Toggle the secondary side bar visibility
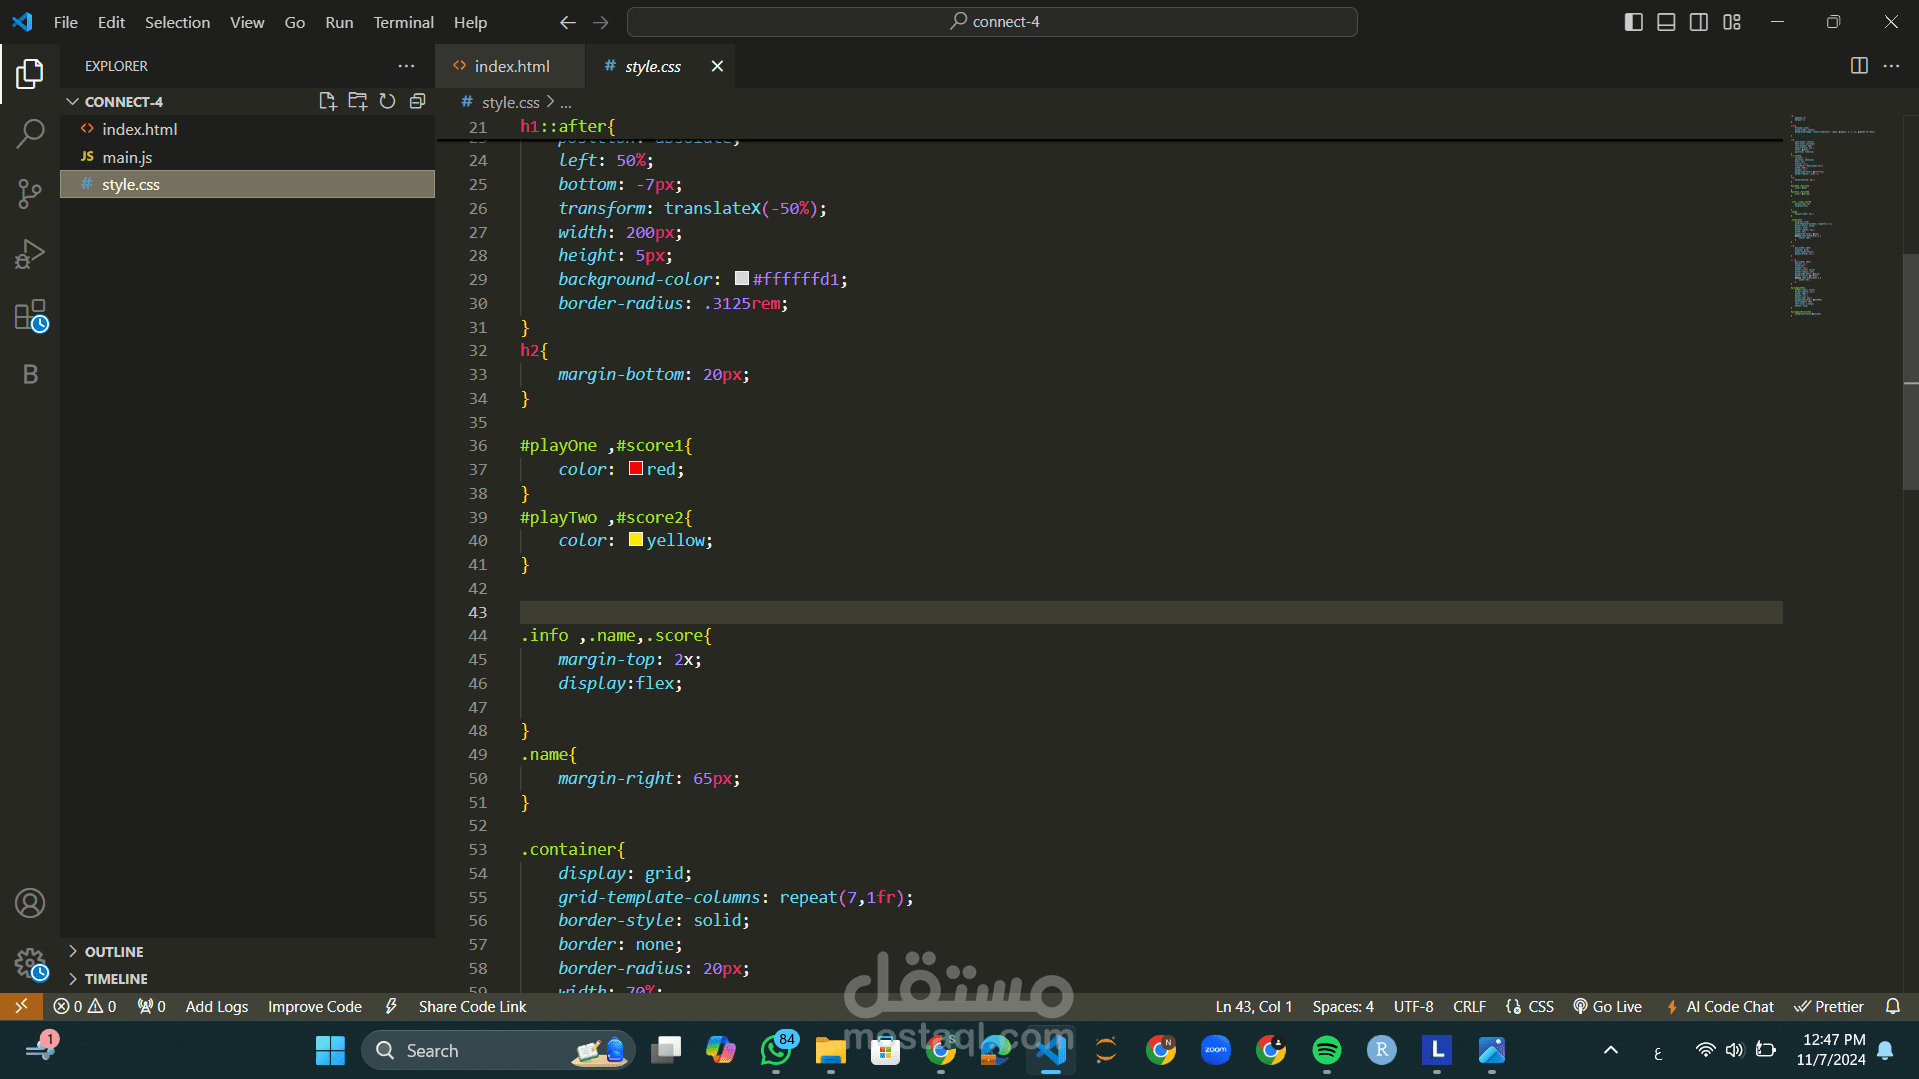1919x1079 pixels. (x=1699, y=22)
